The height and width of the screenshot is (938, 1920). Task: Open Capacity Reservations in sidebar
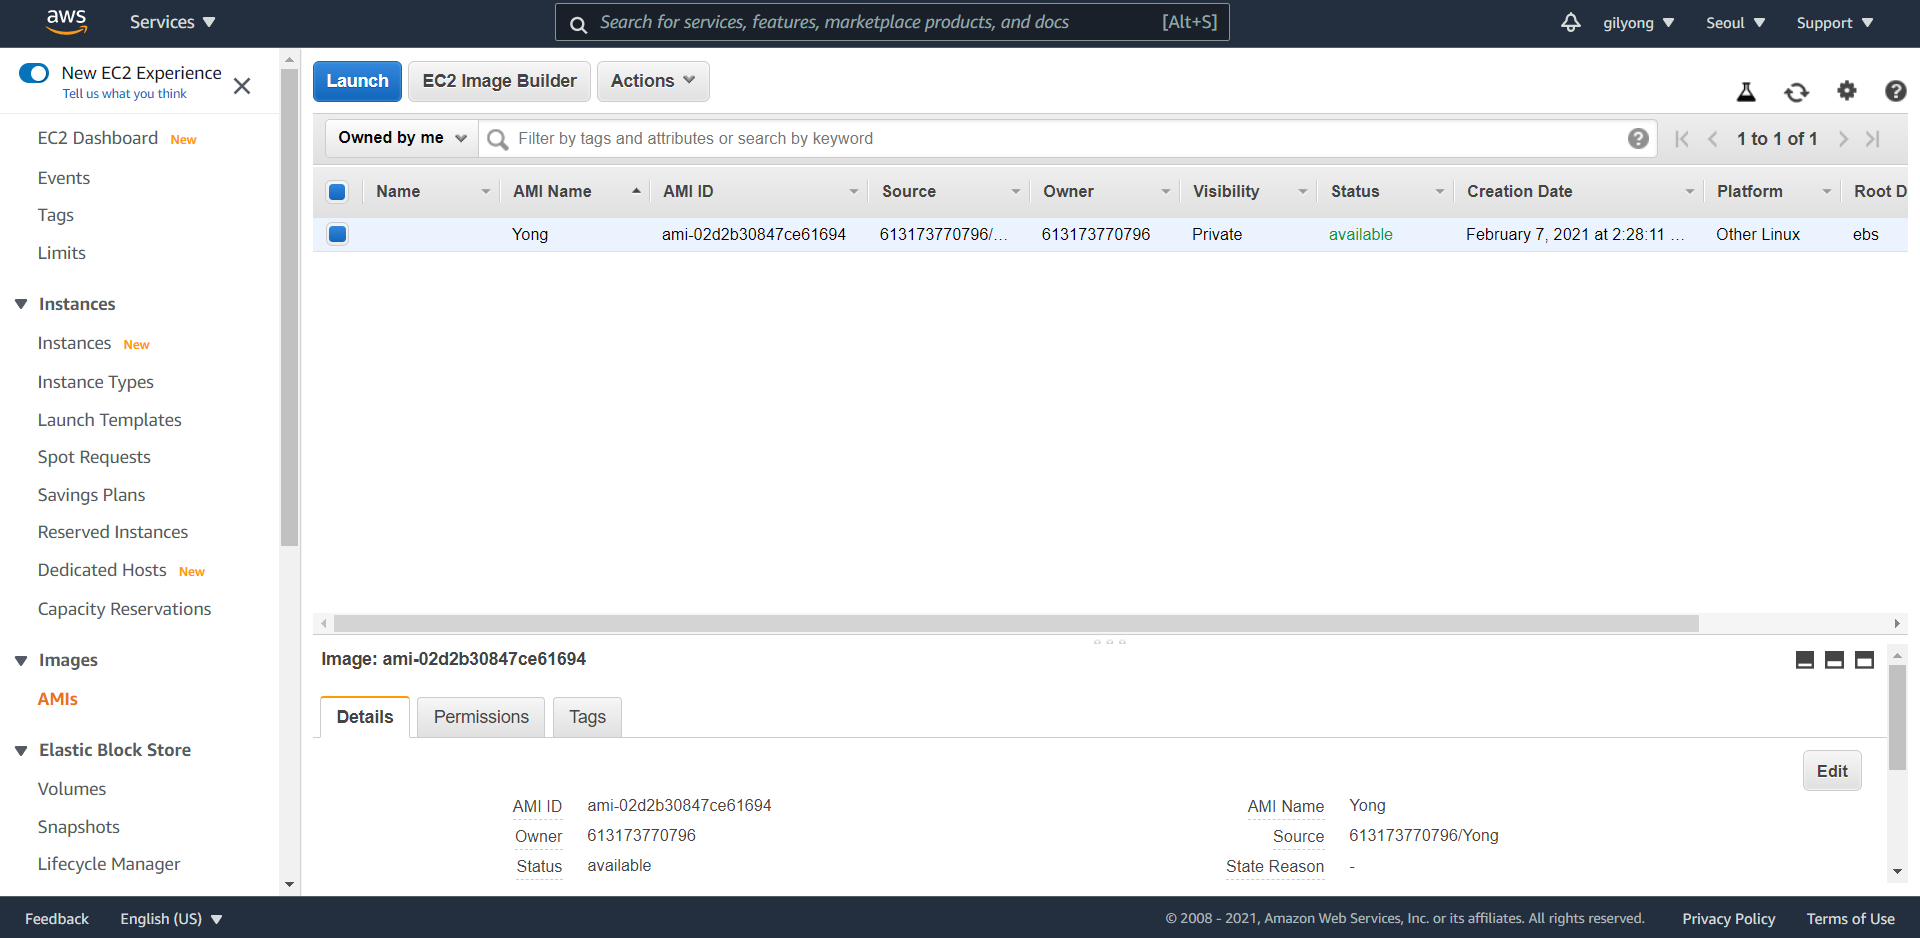(124, 609)
